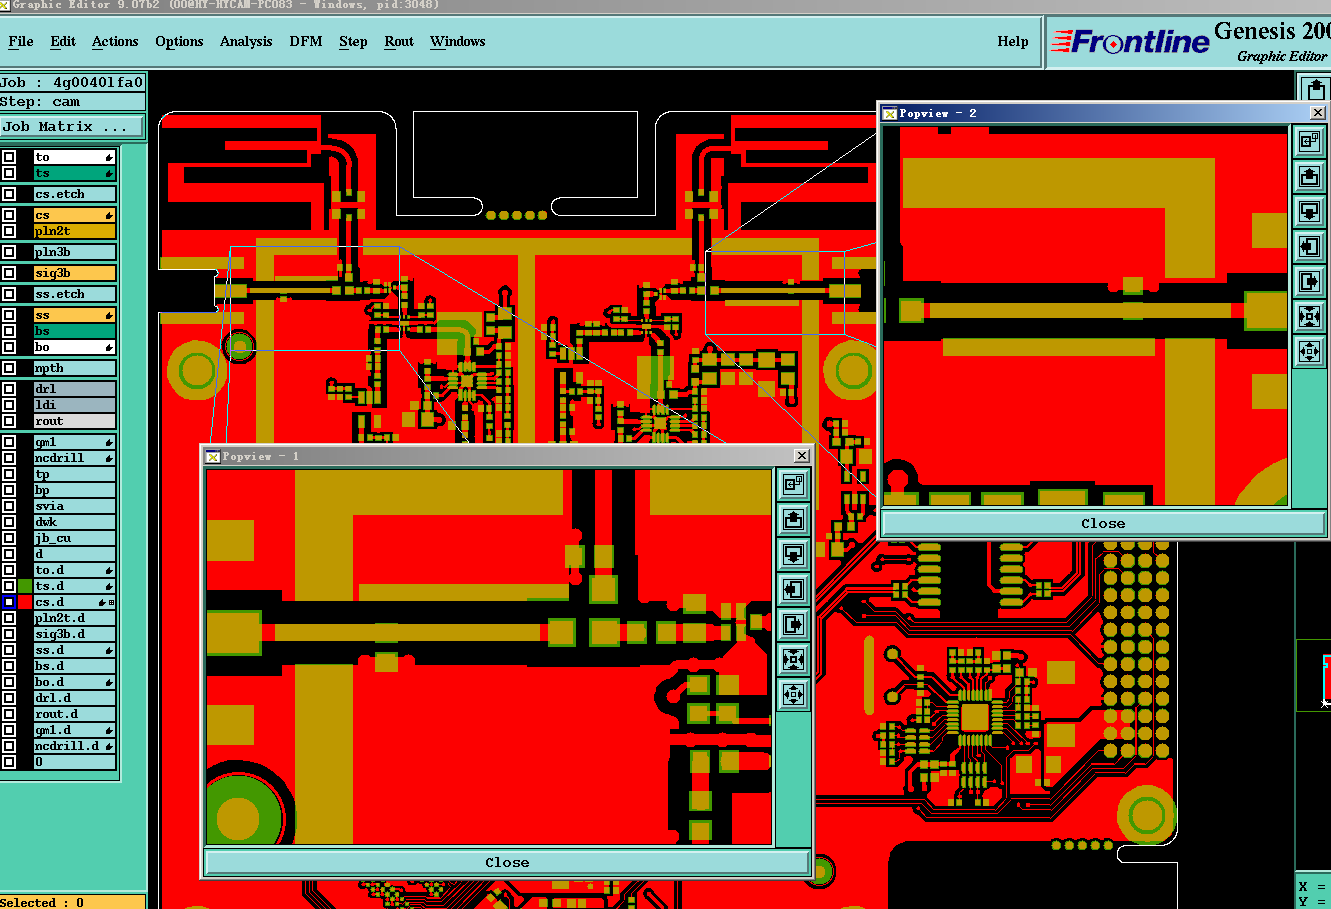
Task: Toggle the checkbox for the rout layer
Action: pyautogui.click(x=9, y=421)
